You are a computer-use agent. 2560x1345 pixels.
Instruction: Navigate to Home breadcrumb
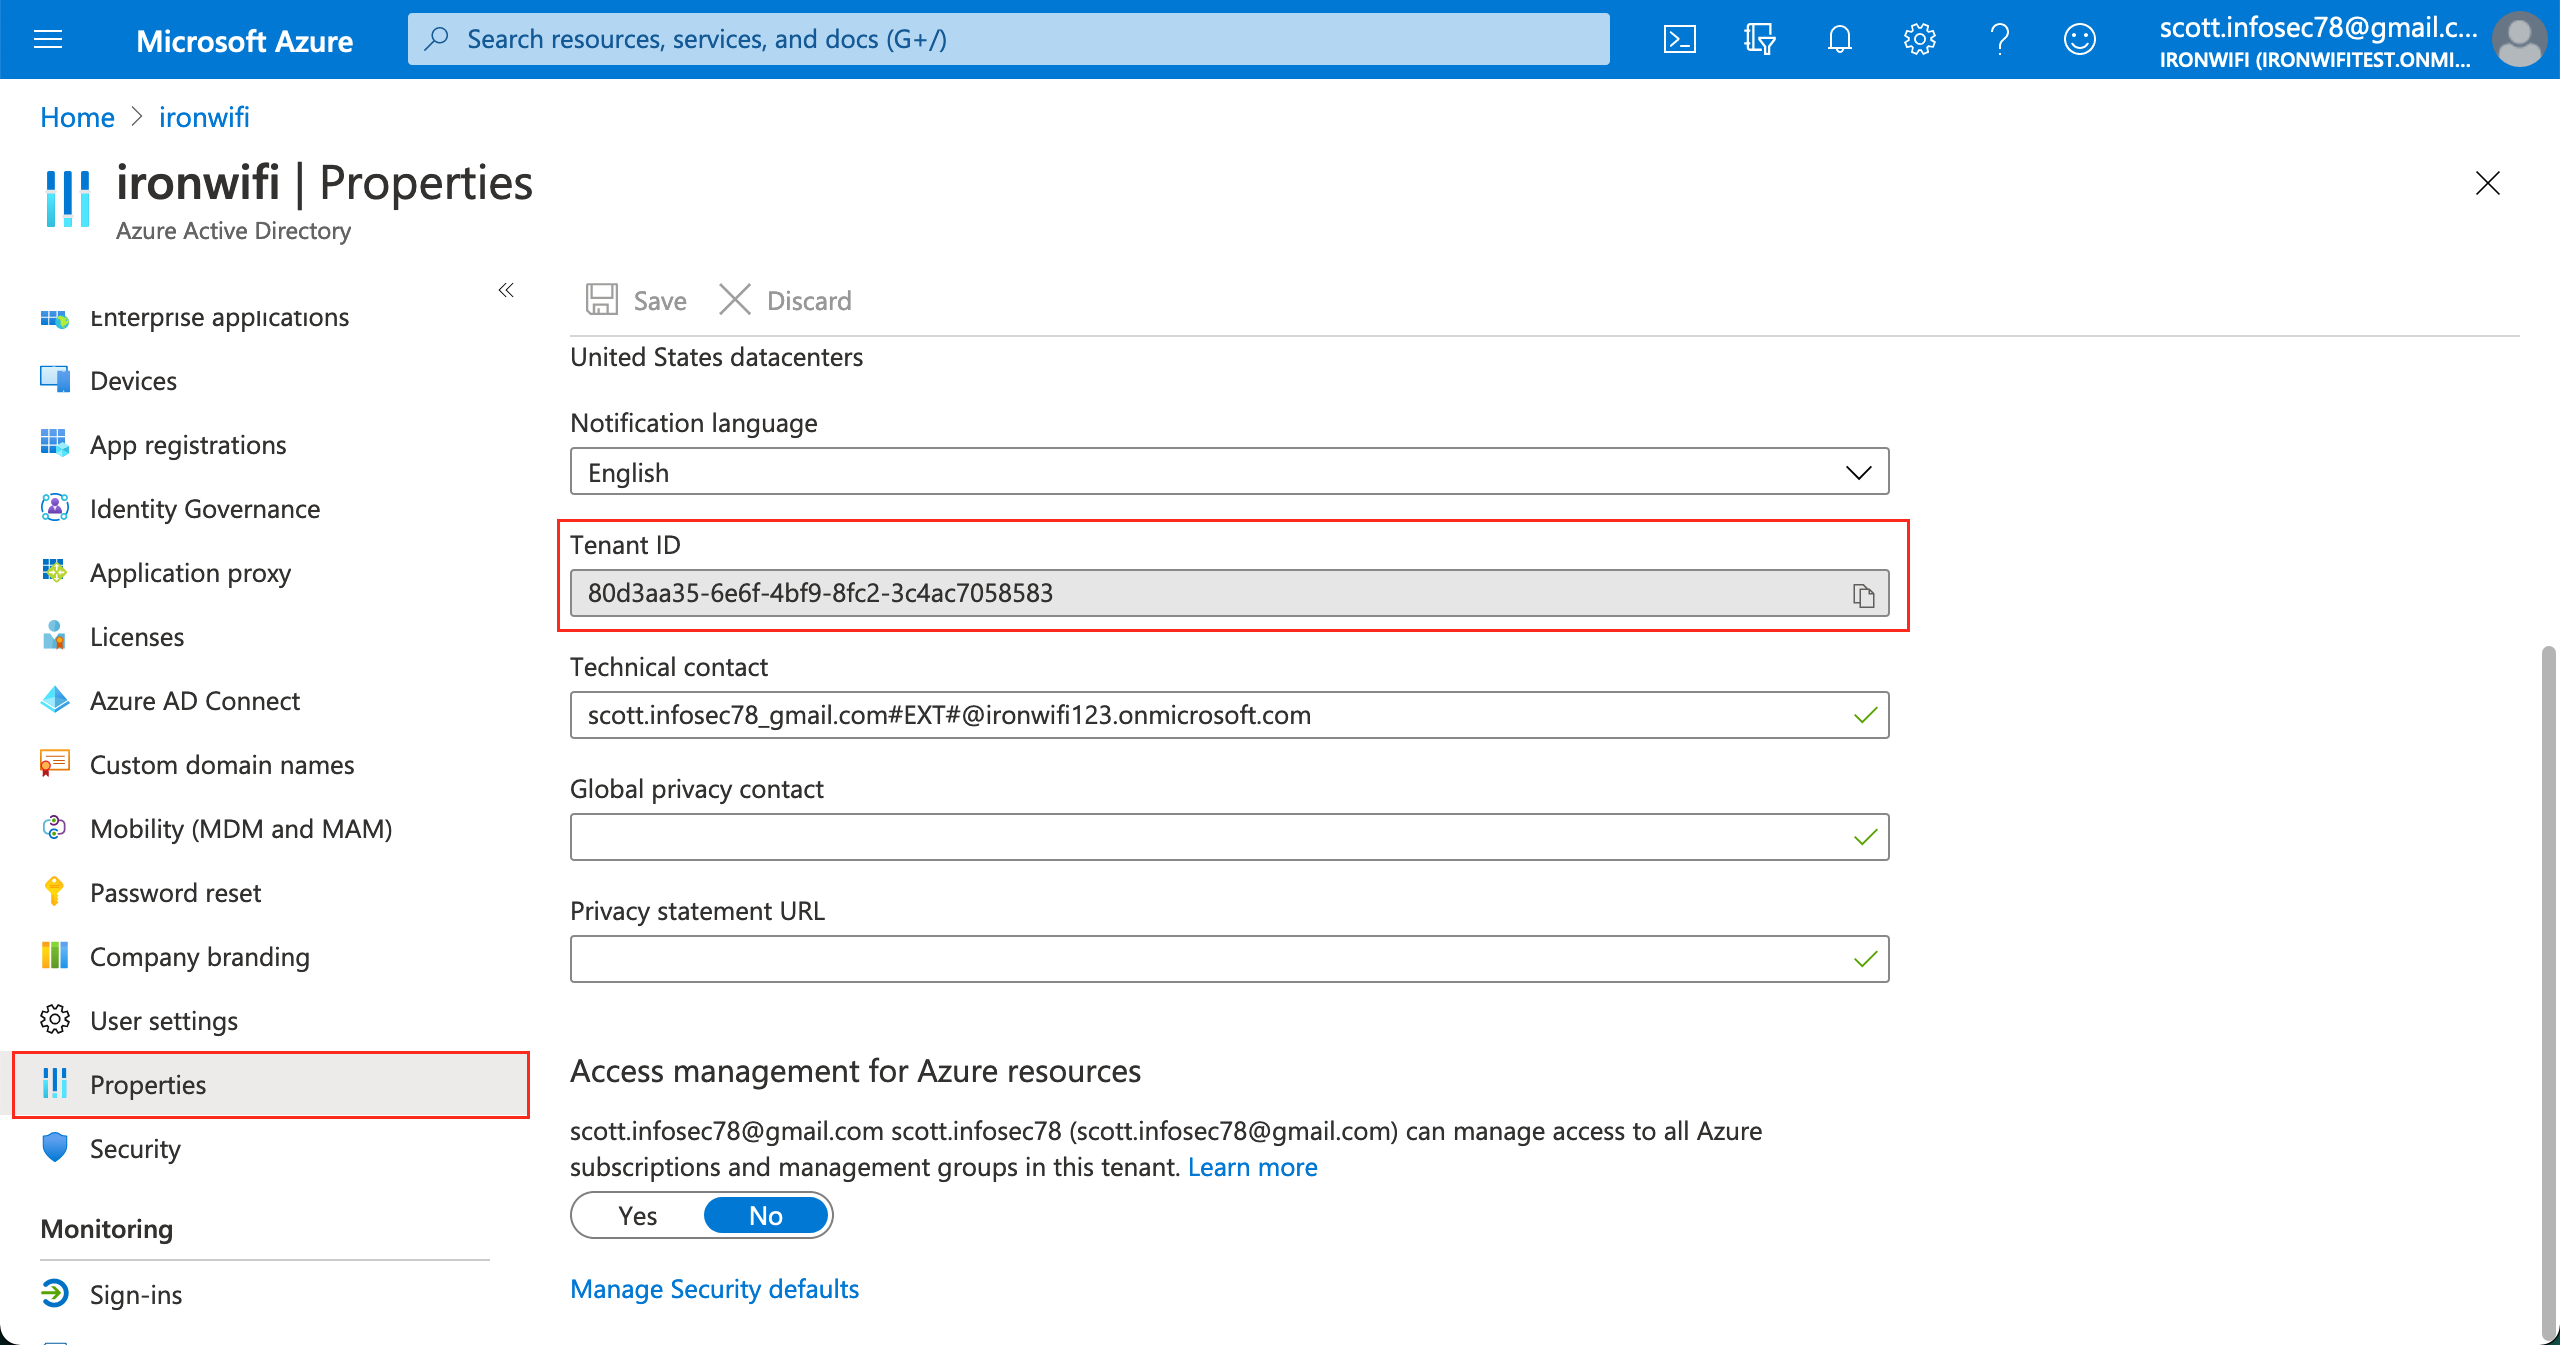[76, 117]
